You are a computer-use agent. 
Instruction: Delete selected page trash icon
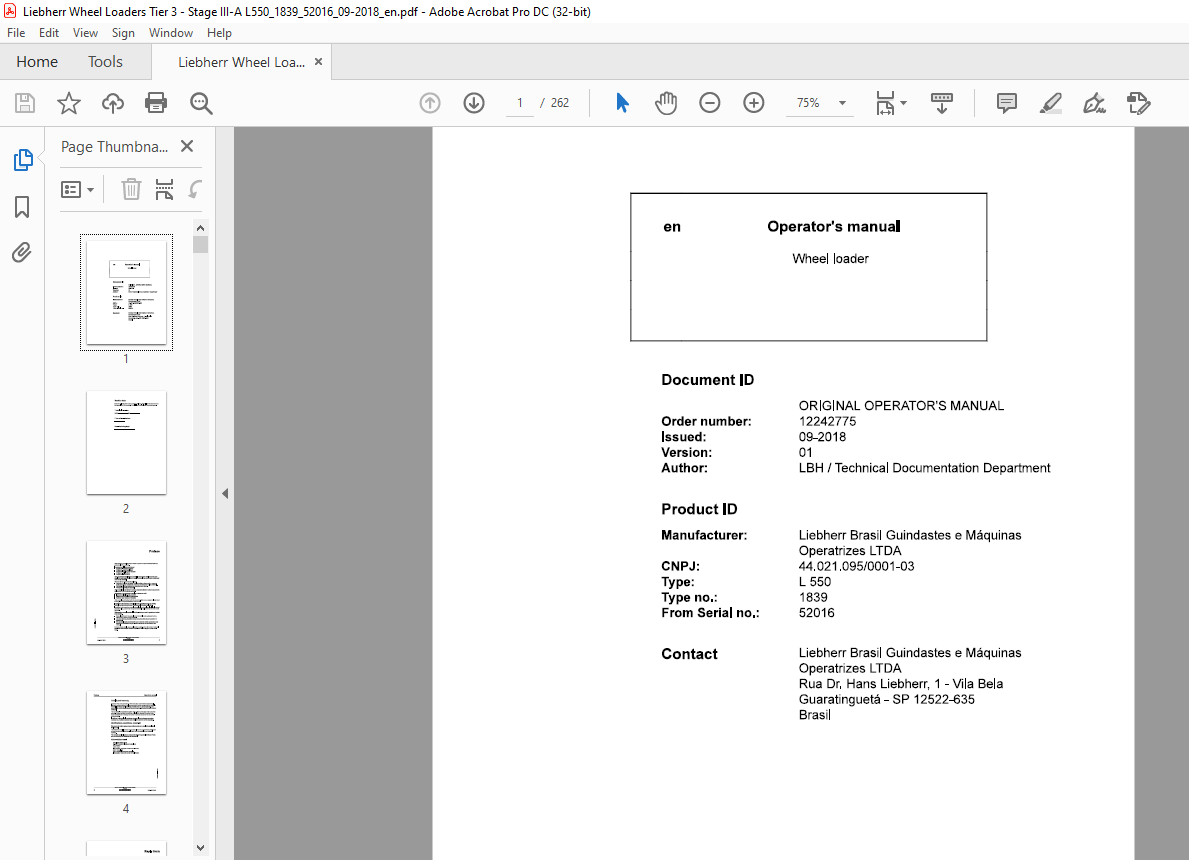[131, 189]
